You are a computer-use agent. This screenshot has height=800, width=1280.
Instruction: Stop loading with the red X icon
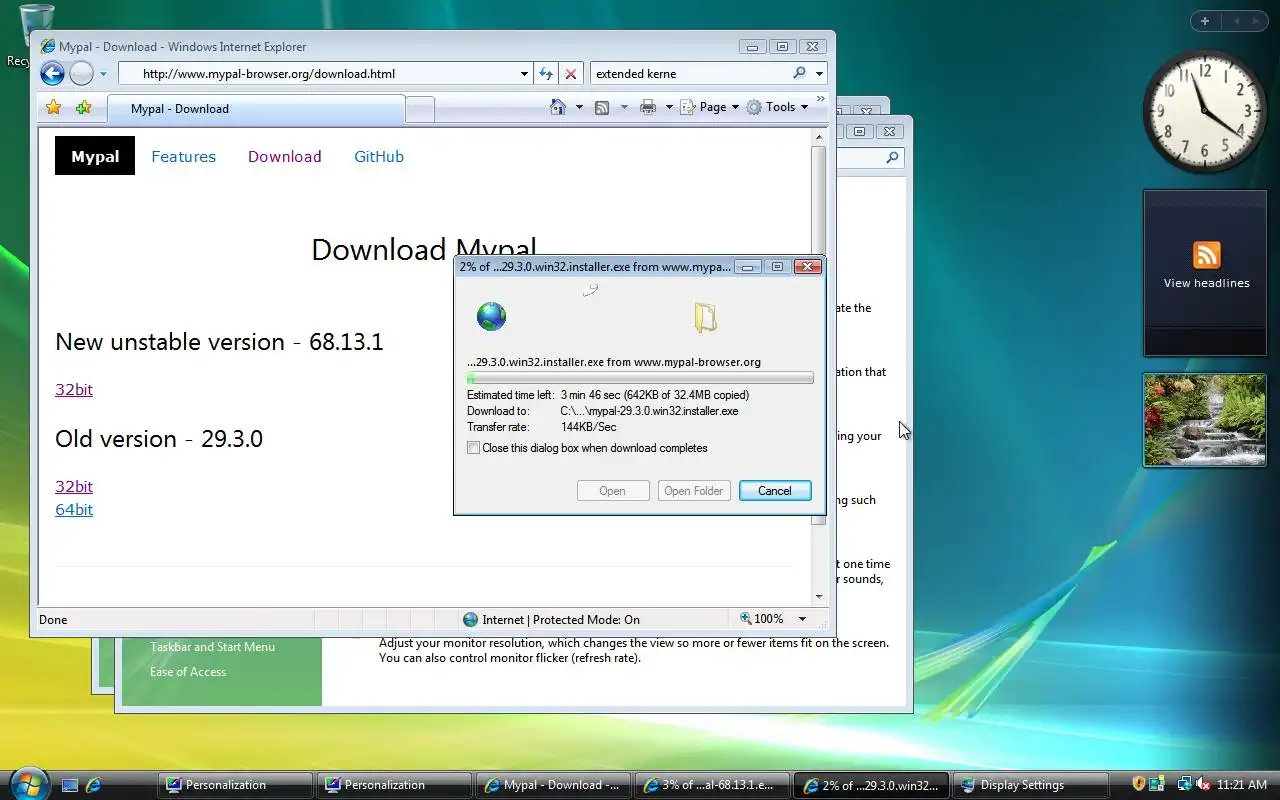point(571,73)
